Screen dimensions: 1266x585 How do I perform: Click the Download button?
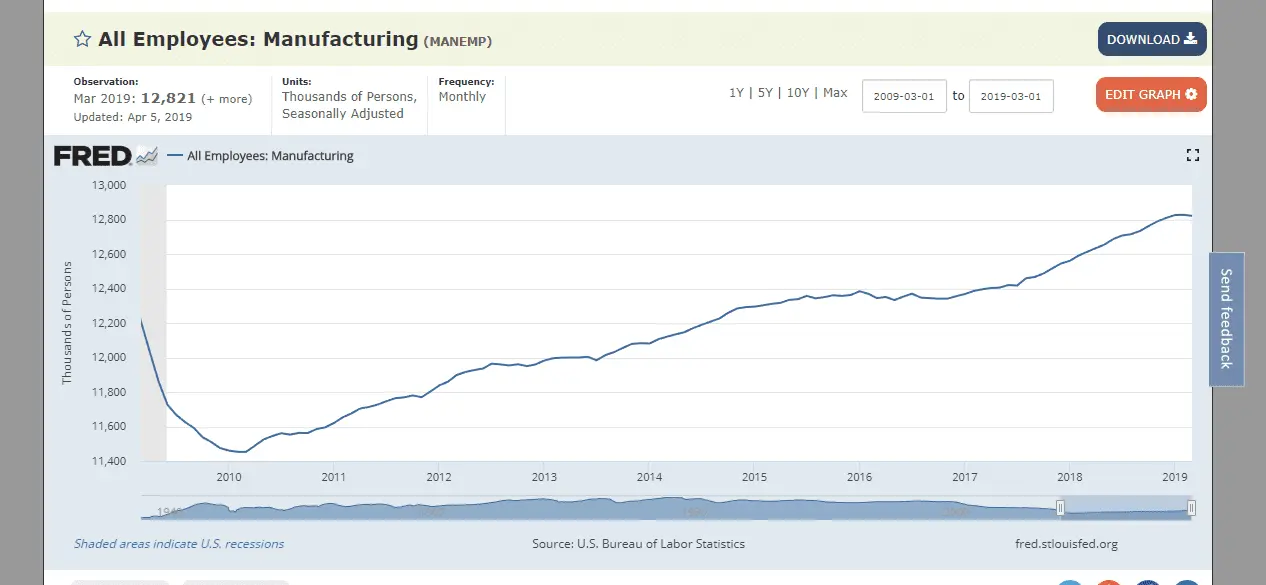1152,40
